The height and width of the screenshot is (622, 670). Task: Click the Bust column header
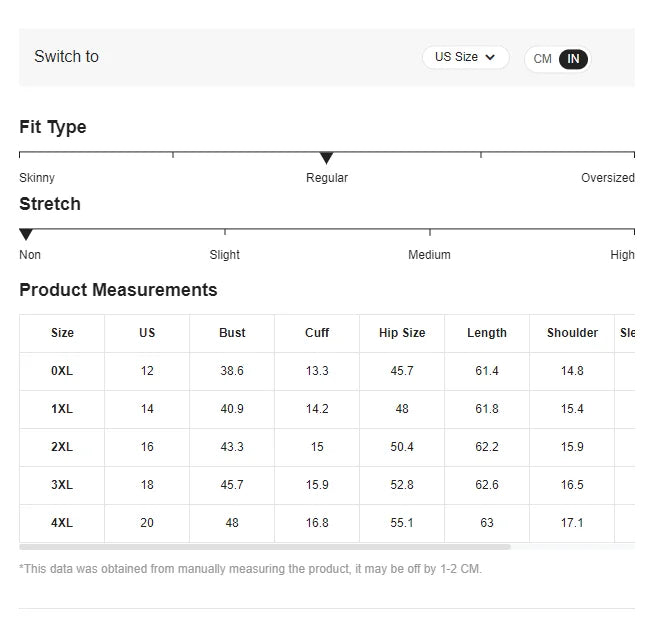(x=232, y=333)
